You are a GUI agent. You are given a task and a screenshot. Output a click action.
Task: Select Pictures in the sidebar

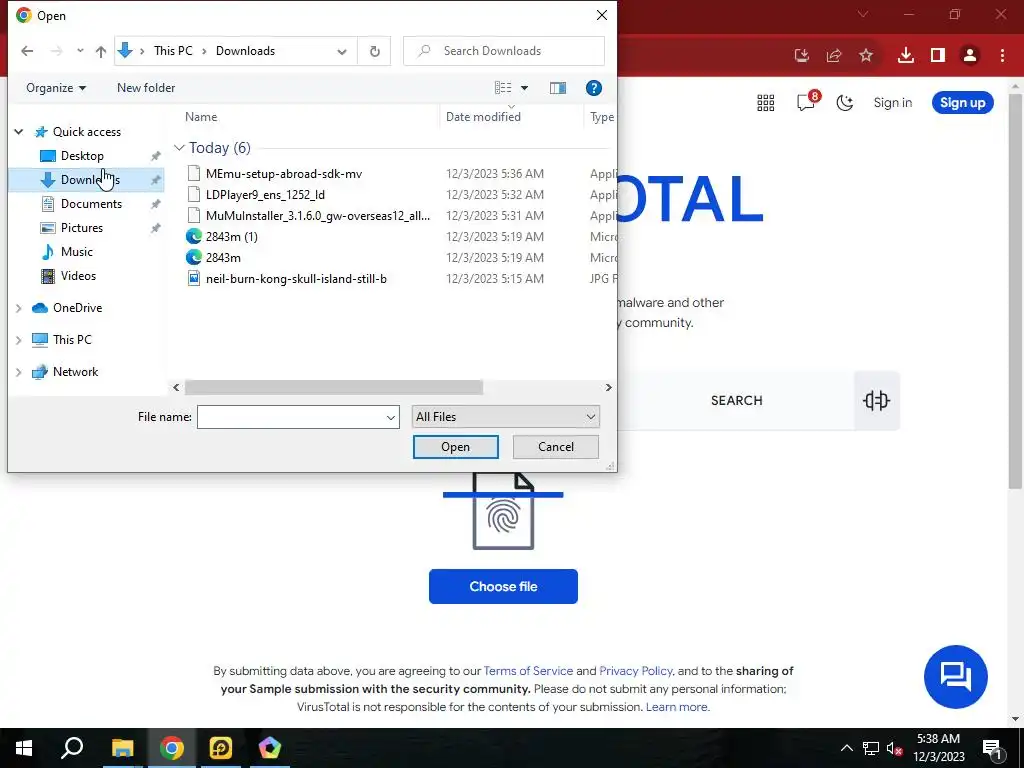point(82,228)
